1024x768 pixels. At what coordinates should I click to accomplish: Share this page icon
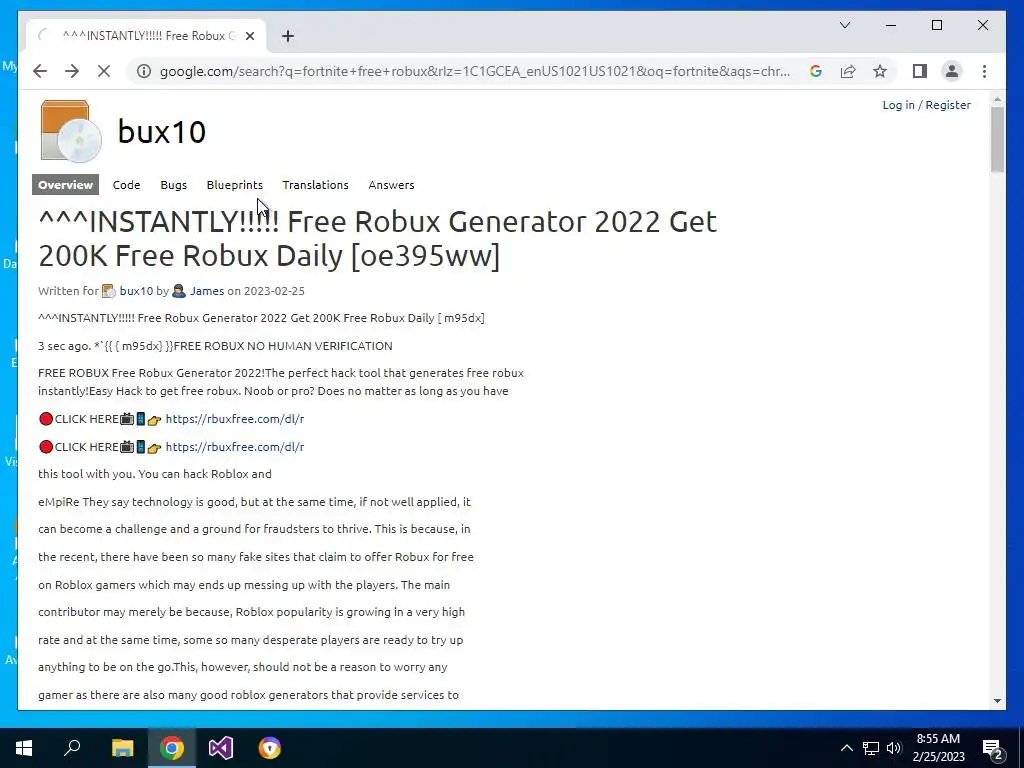tap(848, 71)
